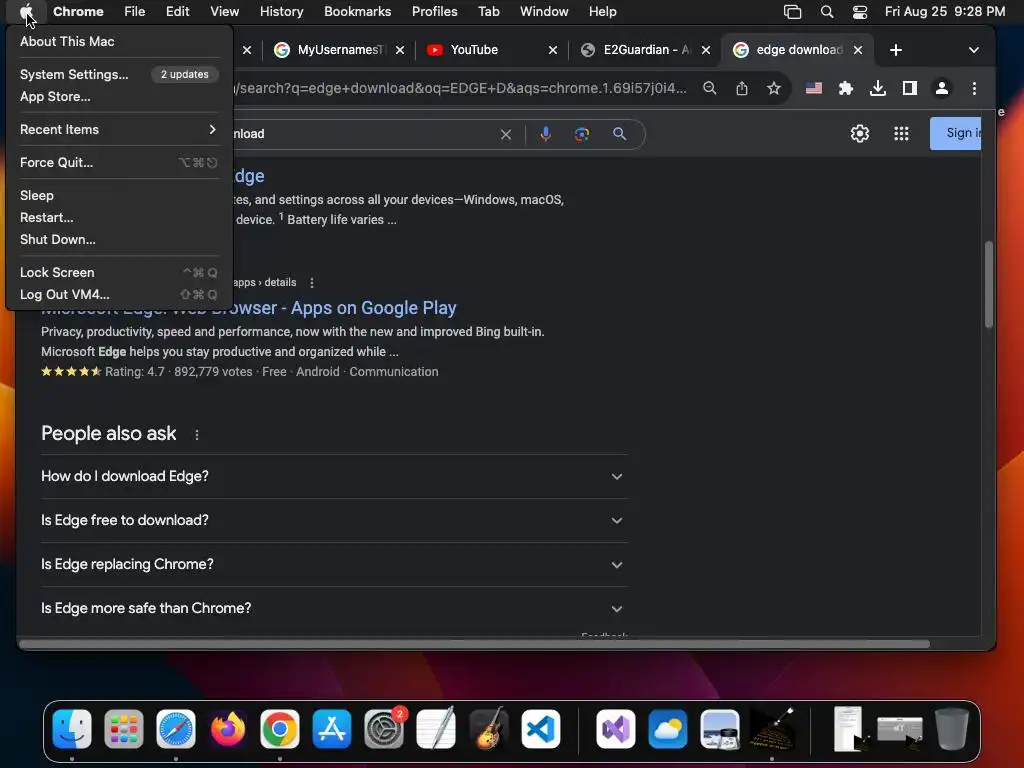Open Chrome three-dot menu
The image size is (1024, 768).
click(974, 88)
